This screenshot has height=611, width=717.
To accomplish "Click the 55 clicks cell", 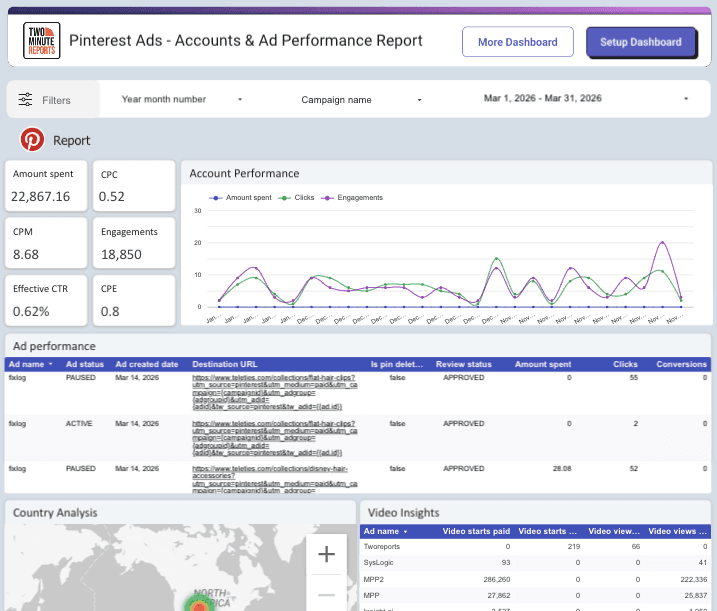I will [x=633, y=377].
